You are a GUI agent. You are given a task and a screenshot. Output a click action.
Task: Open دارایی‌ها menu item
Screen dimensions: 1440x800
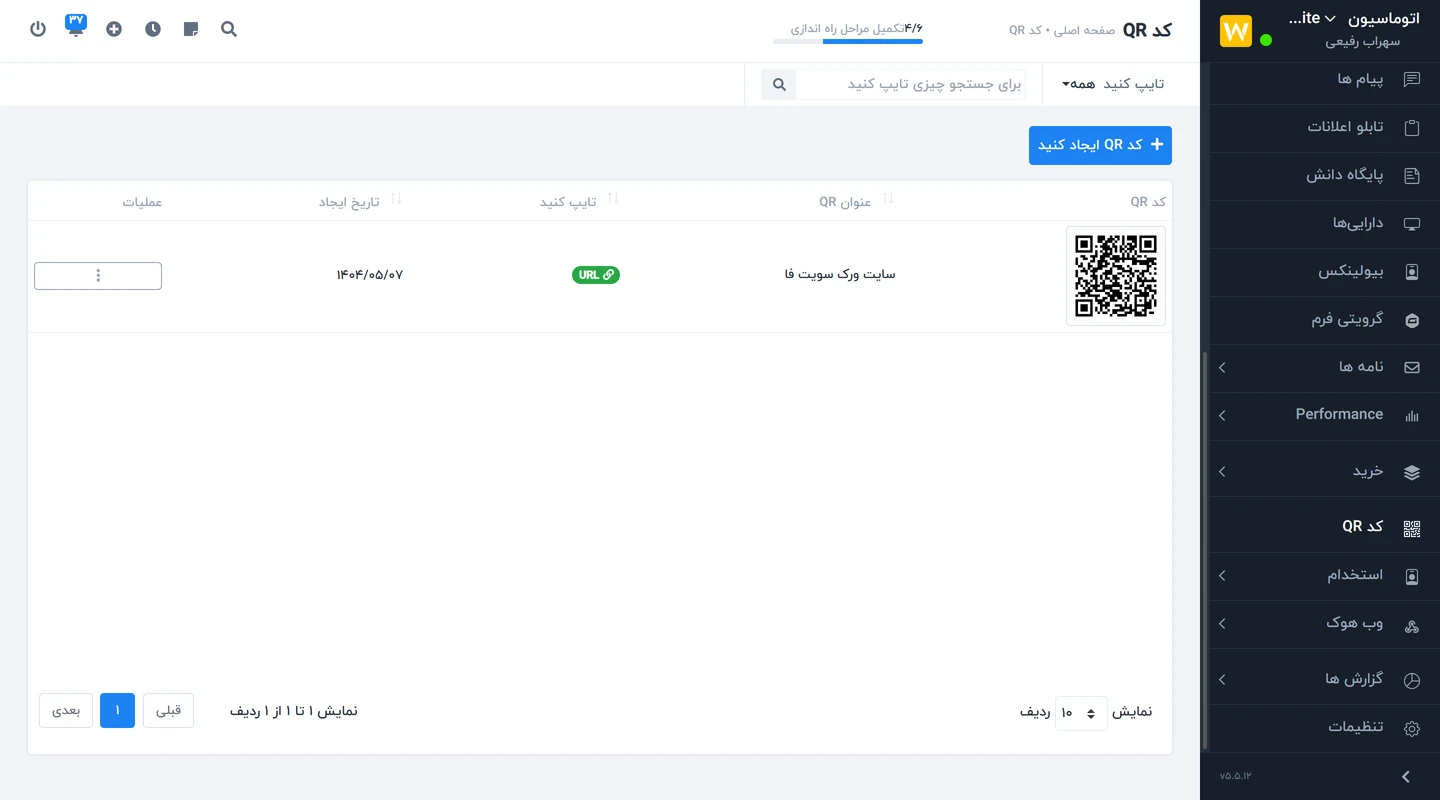(1324, 223)
